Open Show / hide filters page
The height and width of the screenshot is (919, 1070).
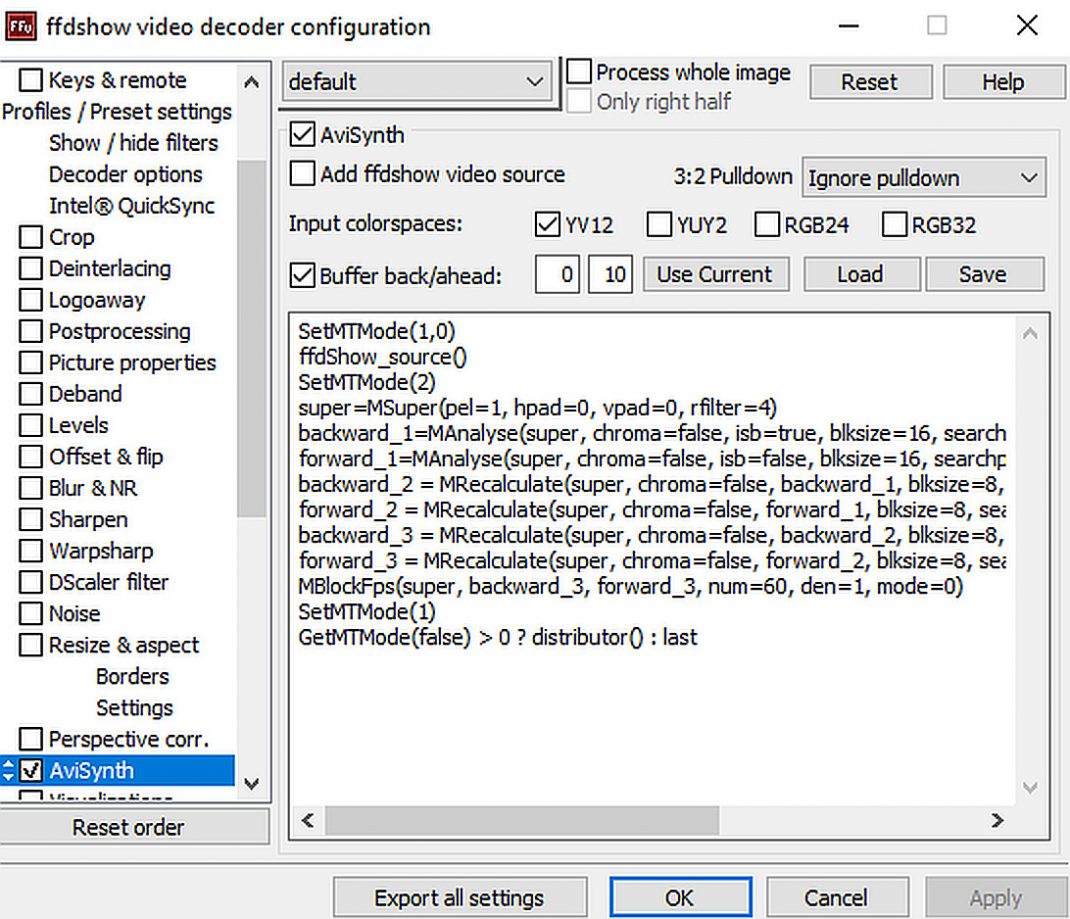pos(133,143)
